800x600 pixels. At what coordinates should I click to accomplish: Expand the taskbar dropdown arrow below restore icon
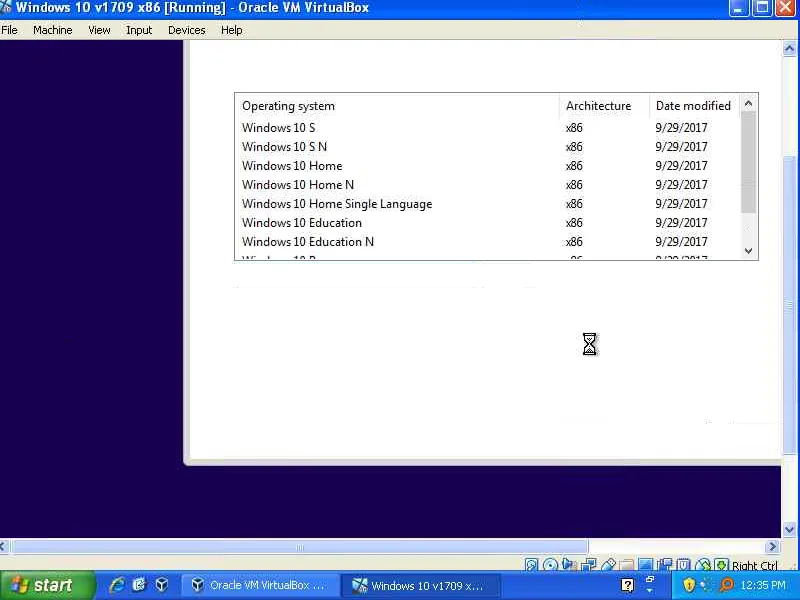click(650, 590)
